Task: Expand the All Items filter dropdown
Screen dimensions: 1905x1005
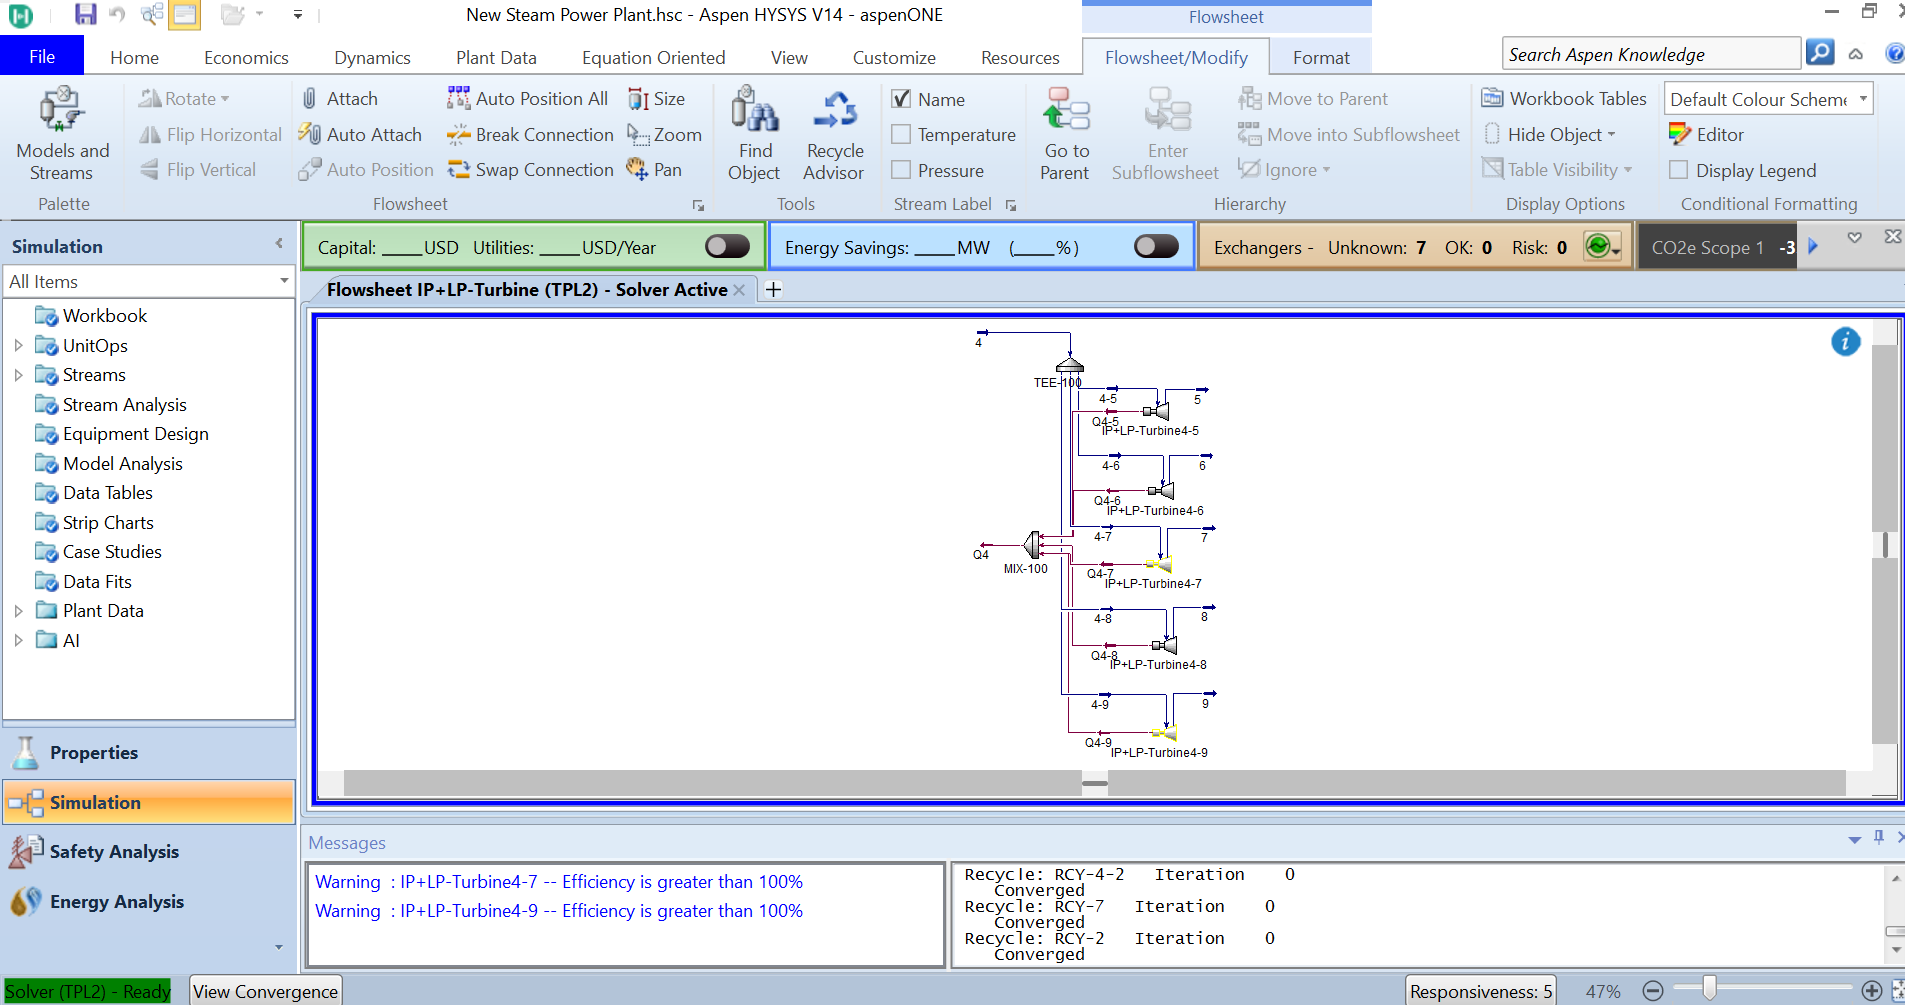Action: point(284,282)
